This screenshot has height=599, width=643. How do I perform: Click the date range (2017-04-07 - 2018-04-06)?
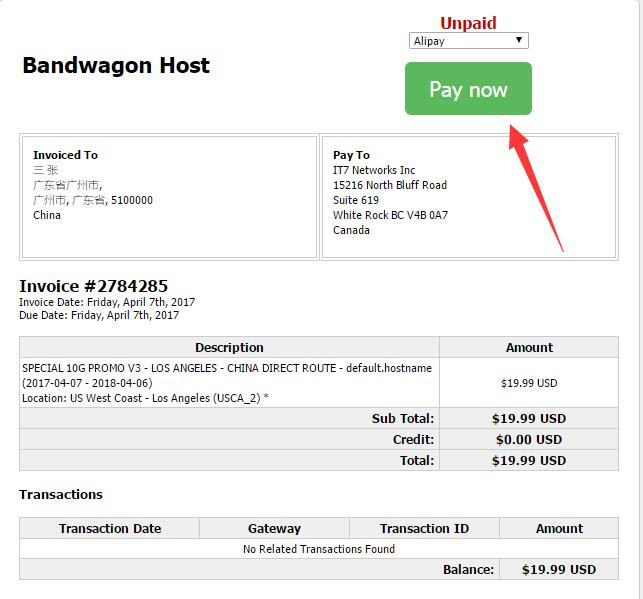click(x=87, y=383)
